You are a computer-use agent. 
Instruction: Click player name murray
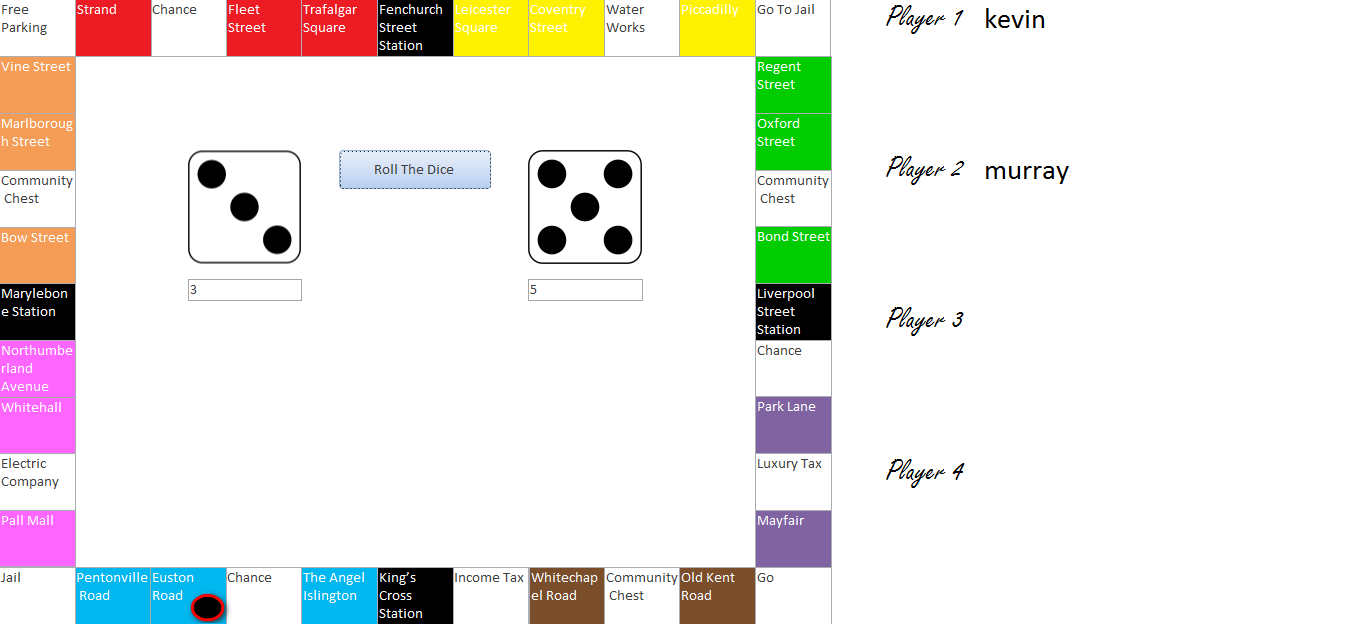[1026, 171]
